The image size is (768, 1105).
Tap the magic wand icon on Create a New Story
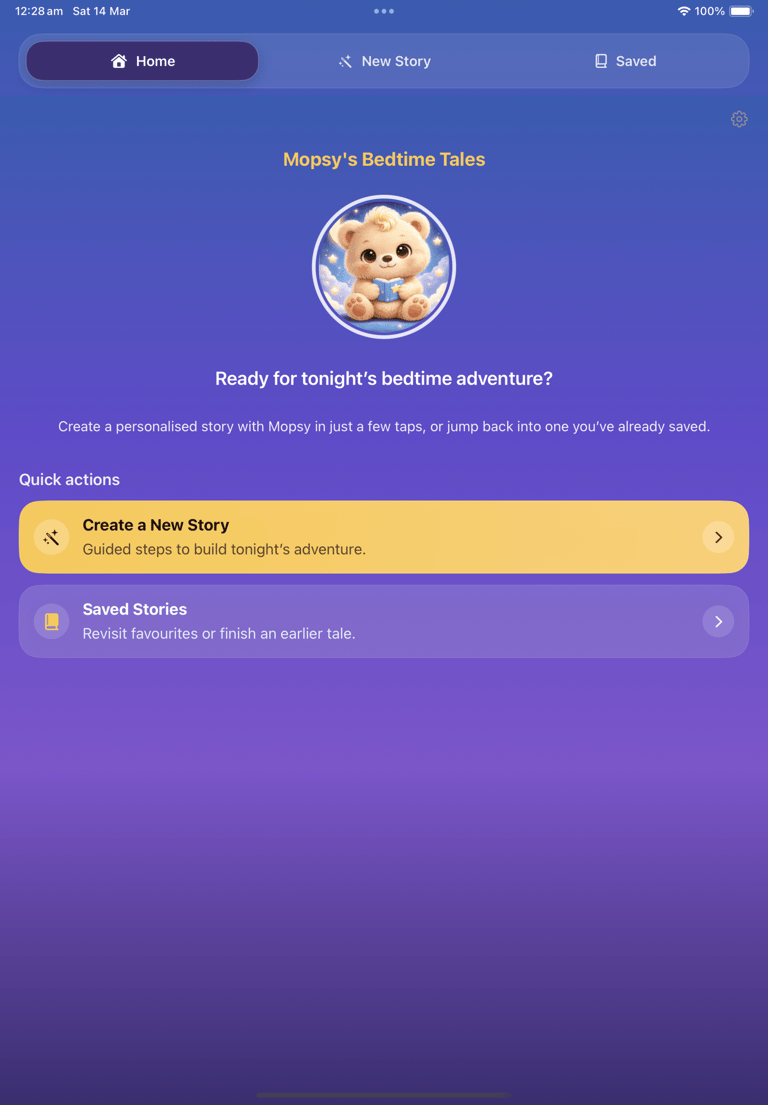pos(51,538)
